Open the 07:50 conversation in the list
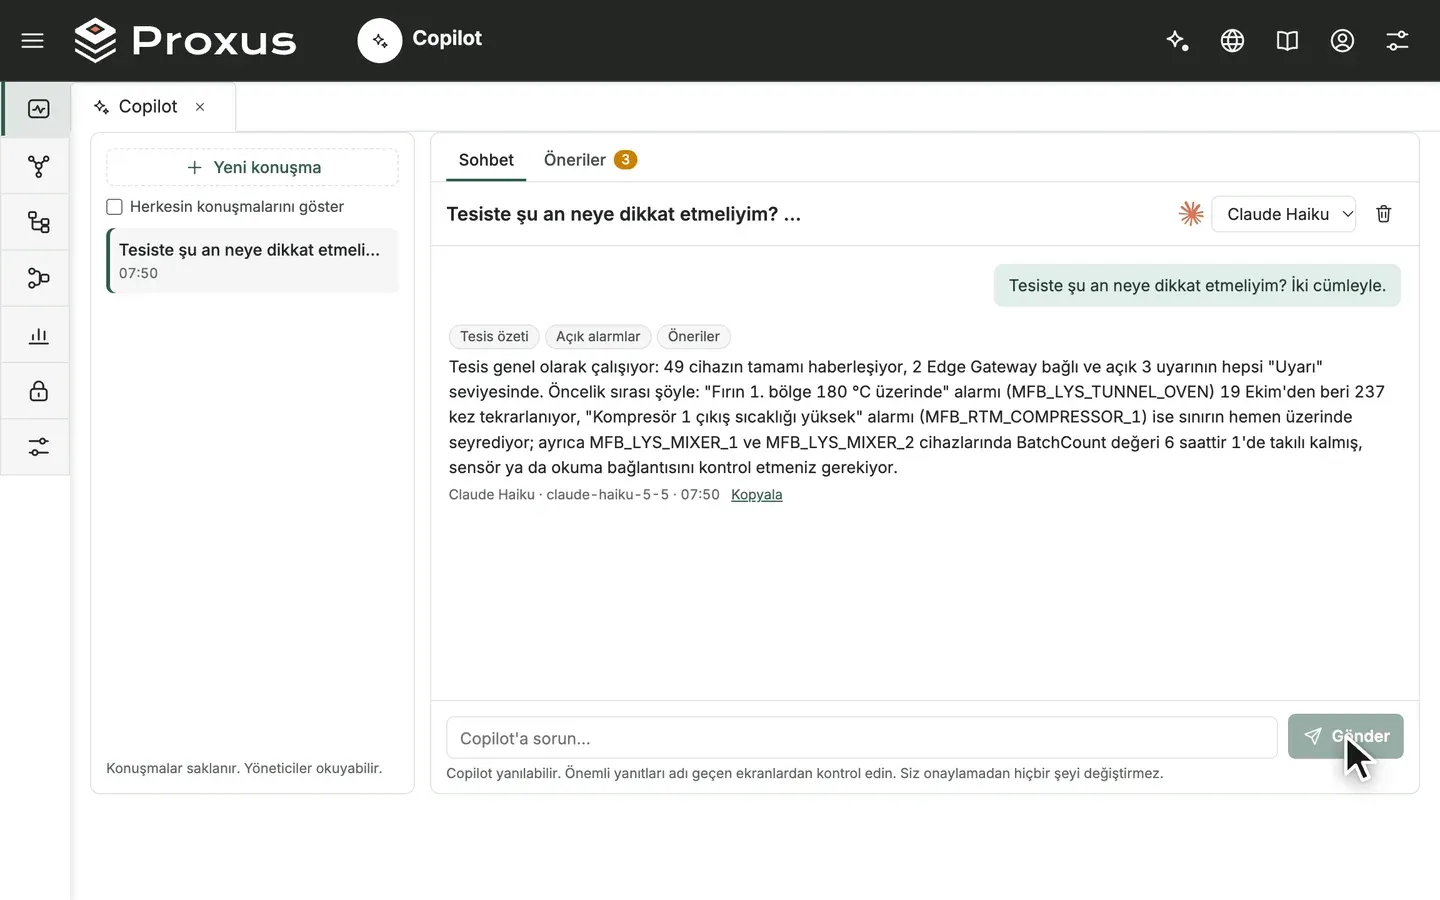Image resolution: width=1440 pixels, height=900 pixels. click(x=252, y=261)
